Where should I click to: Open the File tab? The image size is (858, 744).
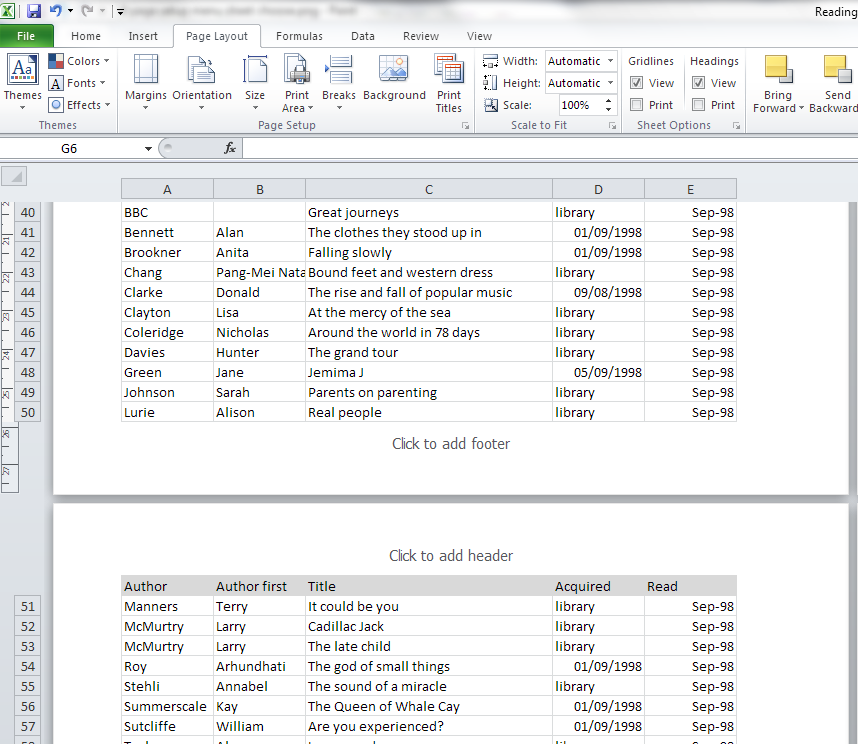26,36
